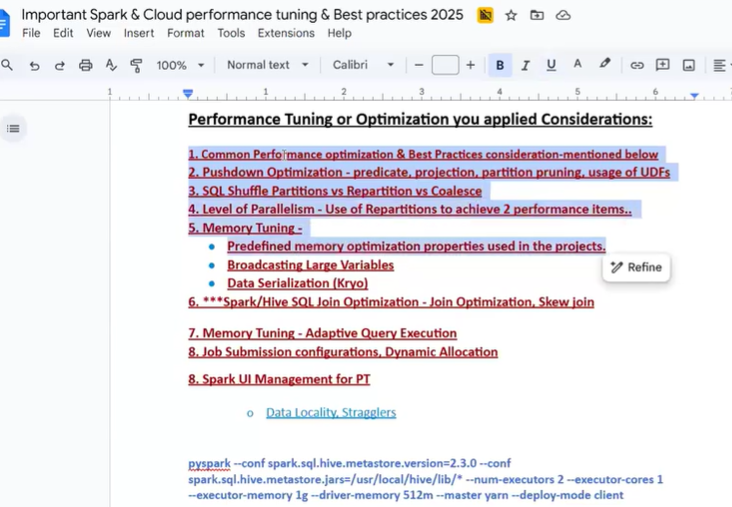Click line '4. Level of Parallelism'
Viewport: 732px width, 507px height.
click(x=410, y=210)
